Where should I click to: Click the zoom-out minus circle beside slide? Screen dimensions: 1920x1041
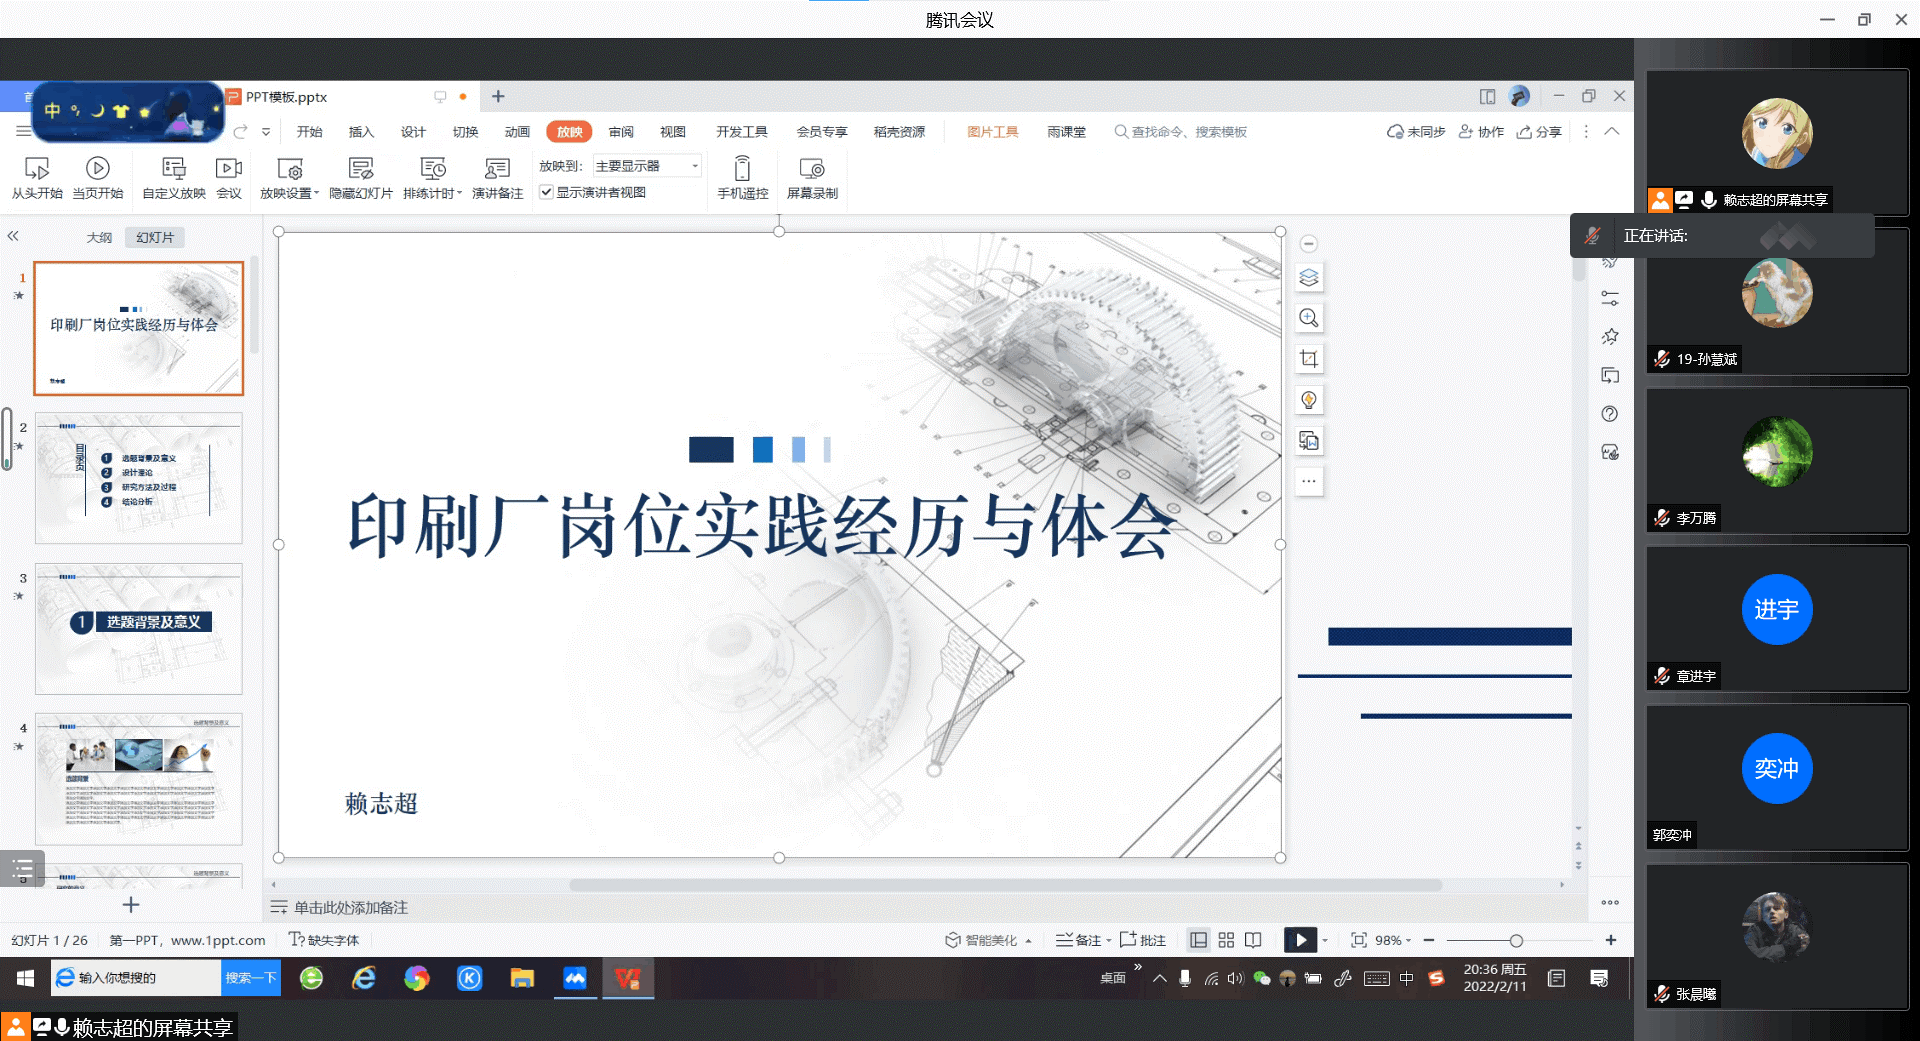point(1309,244)
